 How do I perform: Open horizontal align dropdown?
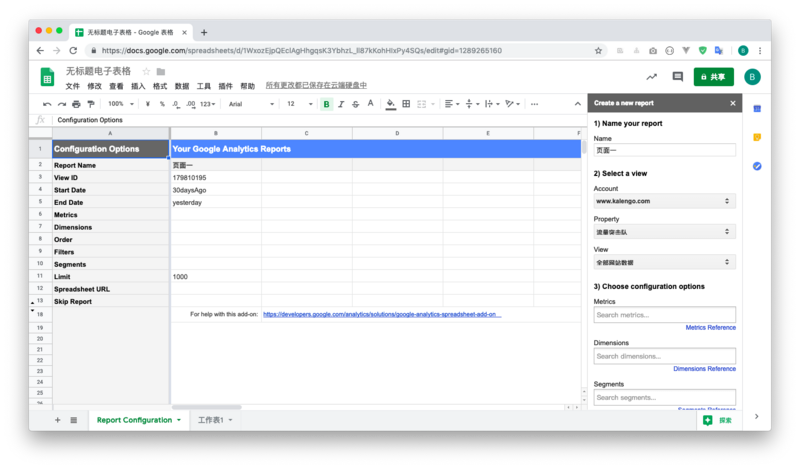[452, 104]
